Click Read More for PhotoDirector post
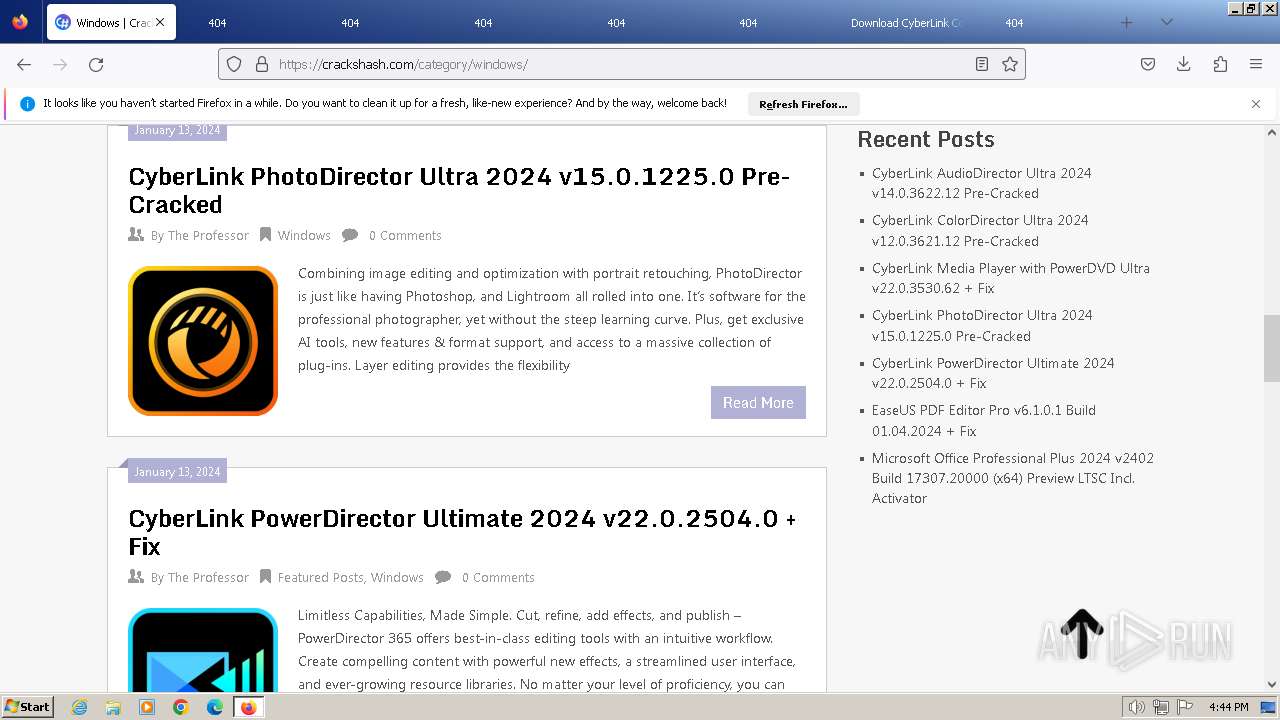The height and width of the screenshot is (720, 1280). (758, 402)
